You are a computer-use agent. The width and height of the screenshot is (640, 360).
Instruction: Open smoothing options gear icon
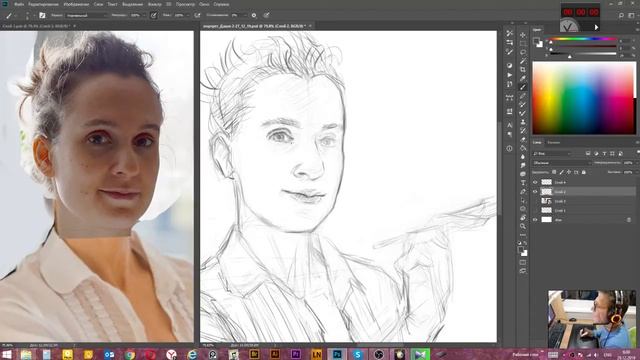tap(254, 15)
